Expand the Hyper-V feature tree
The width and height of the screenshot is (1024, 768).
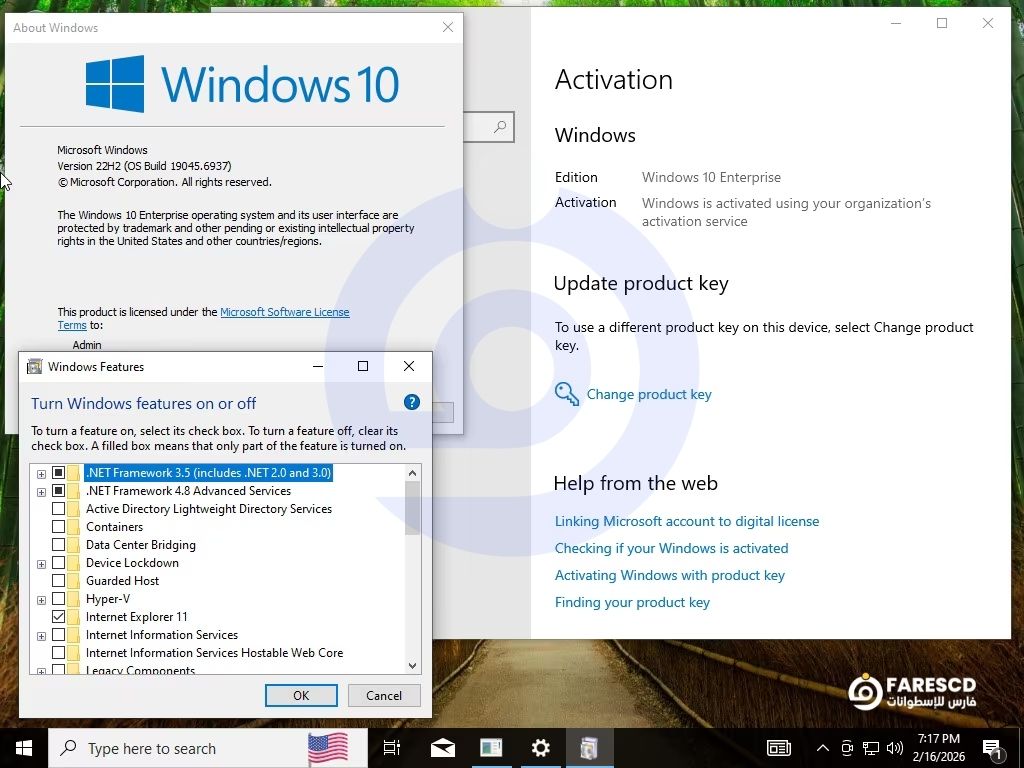(42, 599)
